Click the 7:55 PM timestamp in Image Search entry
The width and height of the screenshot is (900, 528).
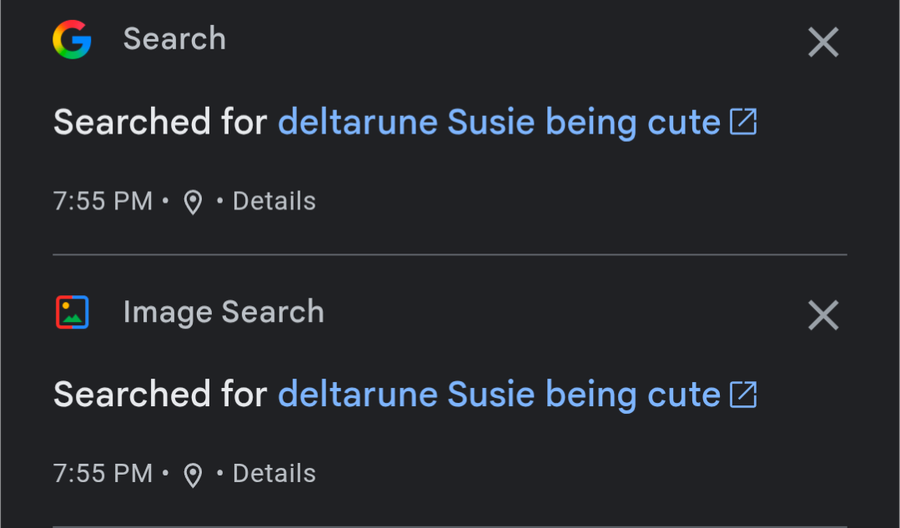pyautogui.click(x=103, y=473)
